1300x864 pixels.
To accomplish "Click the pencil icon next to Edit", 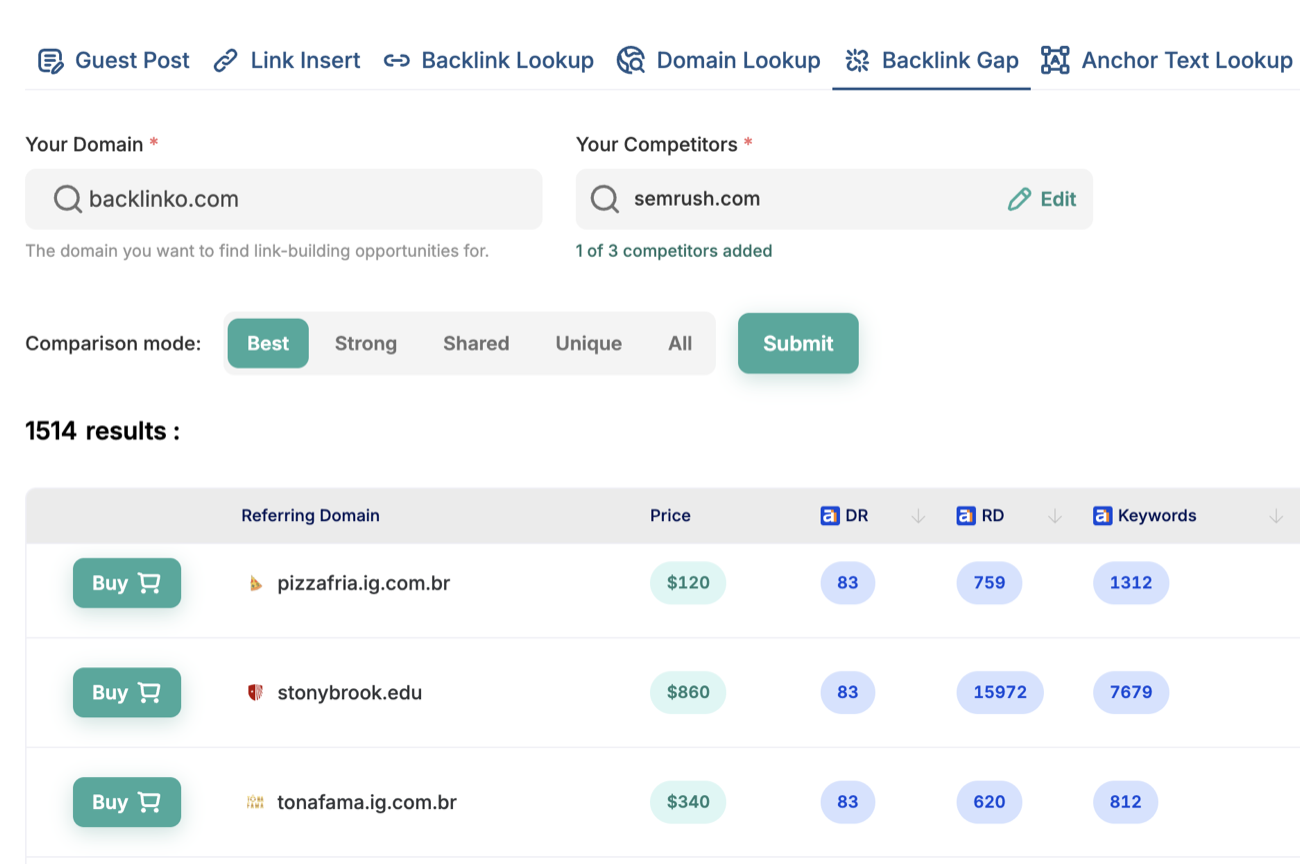I will [1019, 199].
